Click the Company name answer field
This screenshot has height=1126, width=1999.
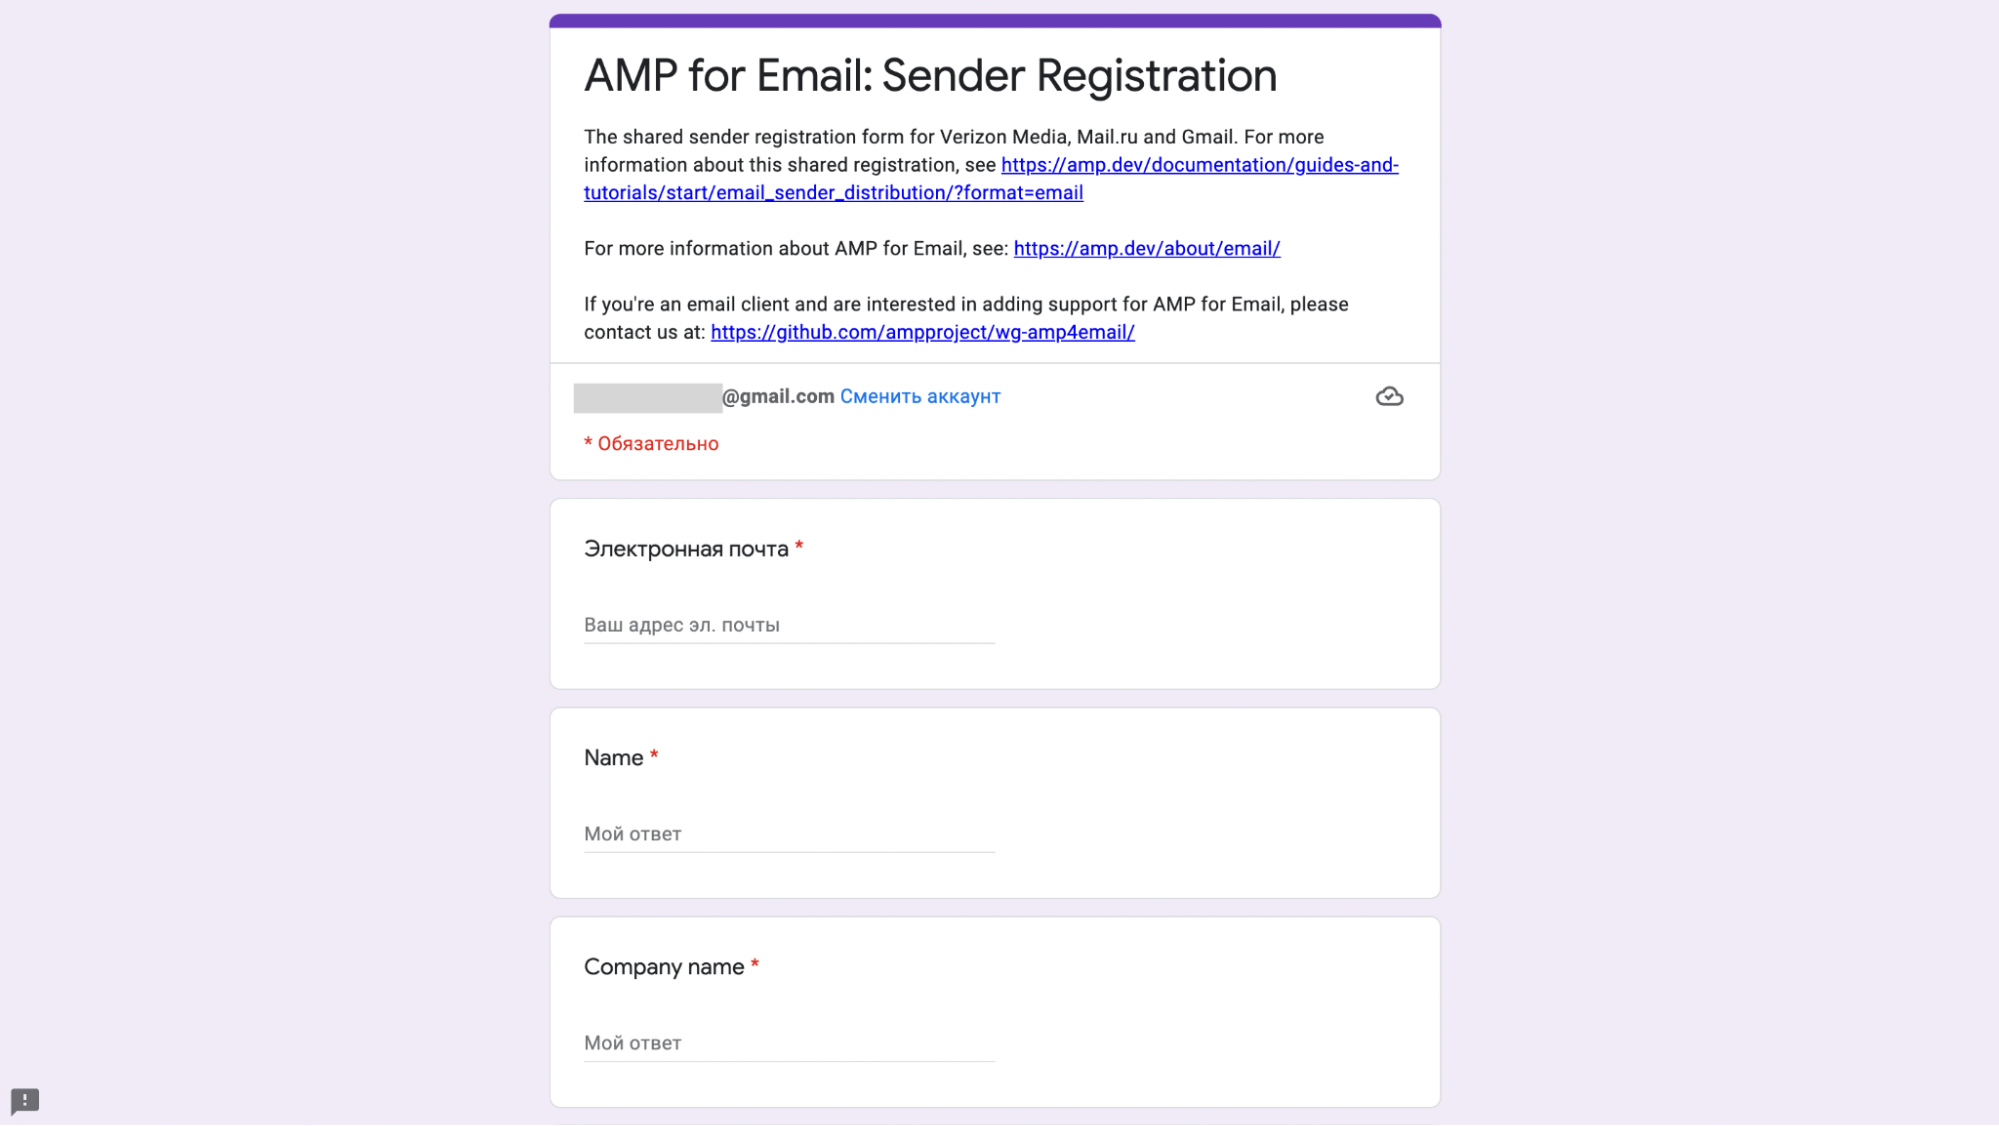(788, 1041)
